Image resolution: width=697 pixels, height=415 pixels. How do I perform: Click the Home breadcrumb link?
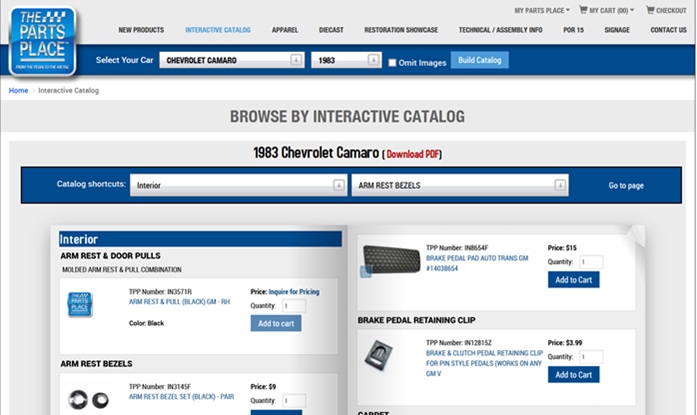click(x=18, y=91)
